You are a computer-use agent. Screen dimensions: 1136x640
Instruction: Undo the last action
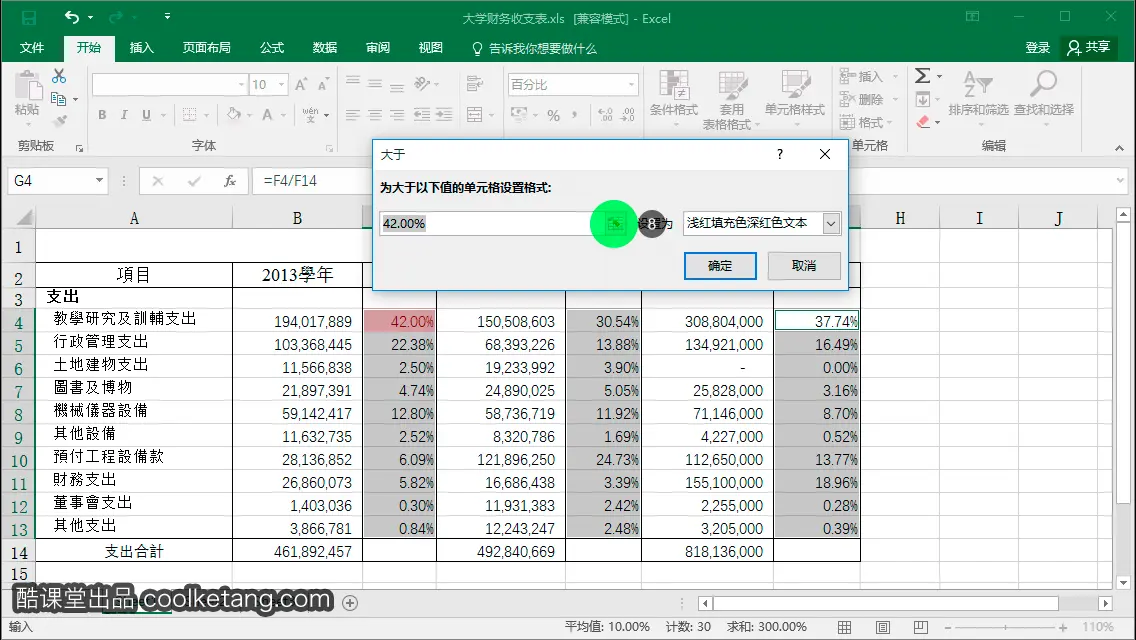72,17
